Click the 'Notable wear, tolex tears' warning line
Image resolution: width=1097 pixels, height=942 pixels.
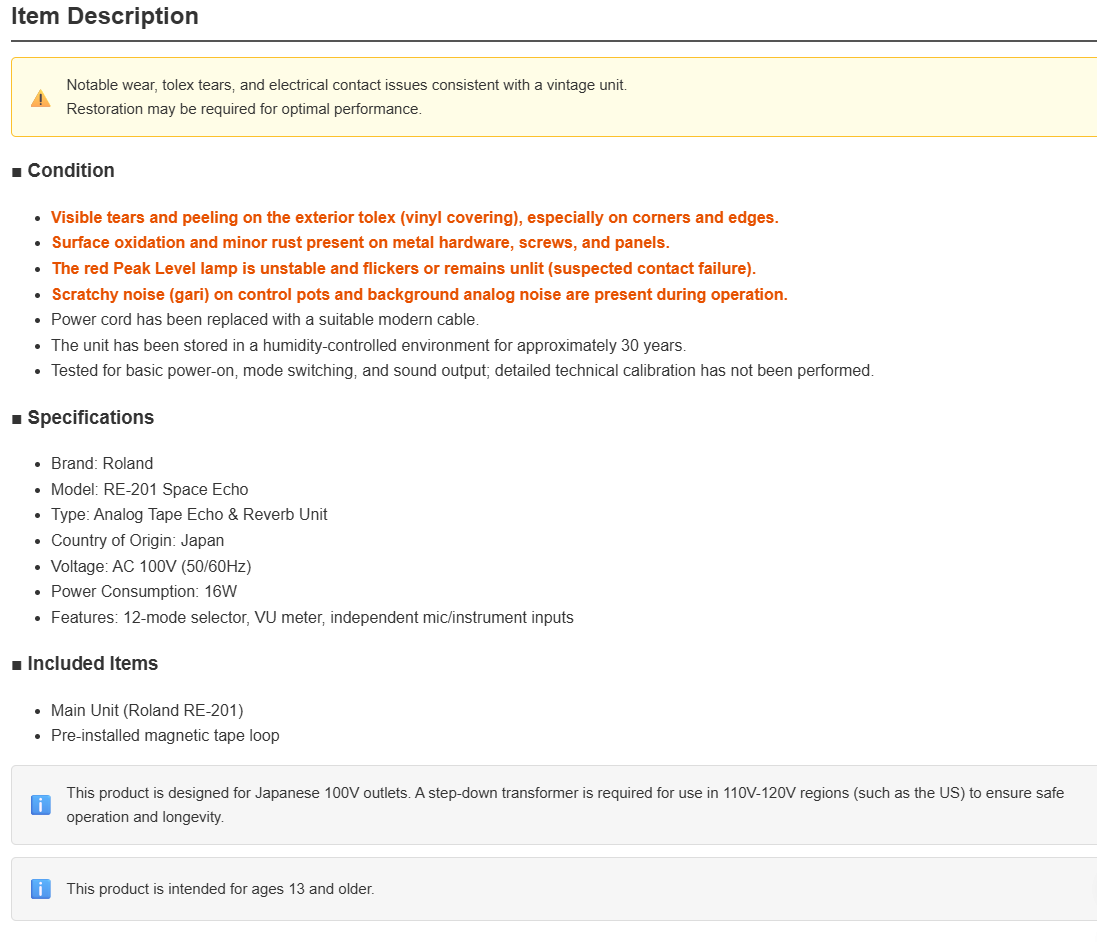pyautogui.click(x=346, y=85)
